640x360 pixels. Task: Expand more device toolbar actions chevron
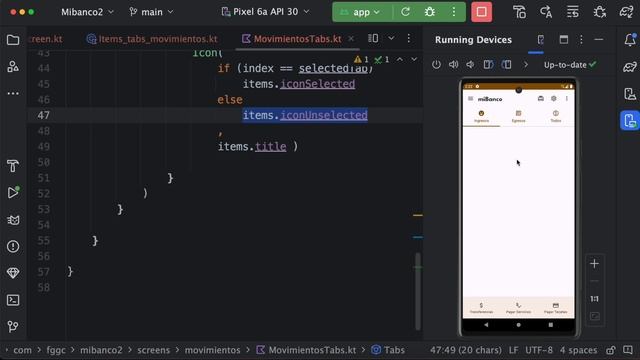[526, 64]
